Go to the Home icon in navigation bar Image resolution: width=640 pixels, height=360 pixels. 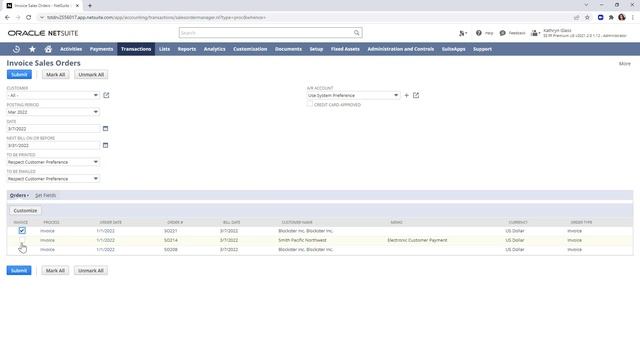point(48,49)
